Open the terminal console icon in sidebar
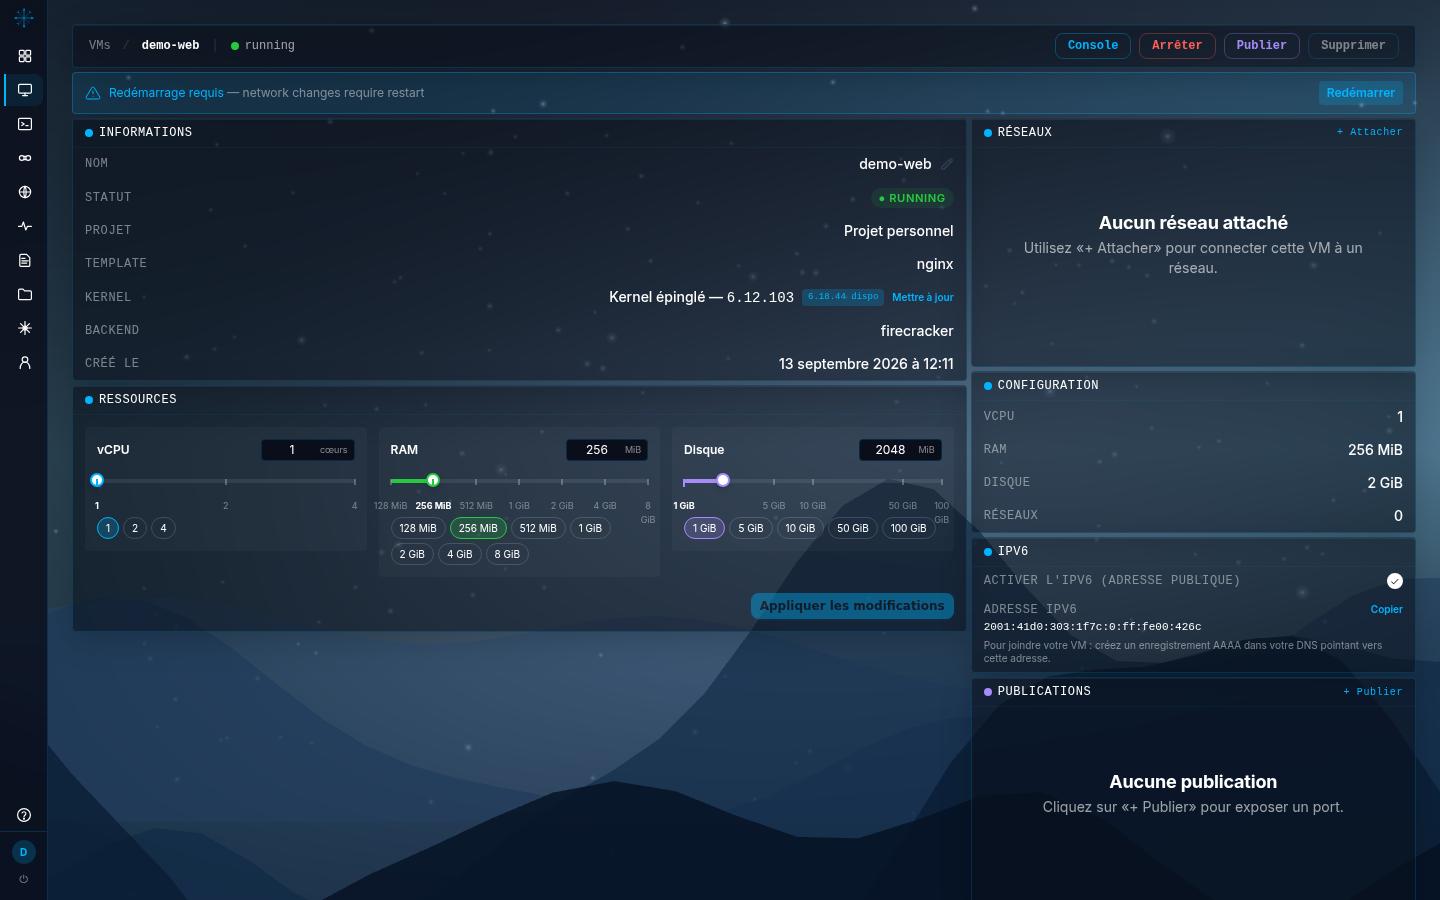The image size is (1440, 900). (x=25, y=124)
